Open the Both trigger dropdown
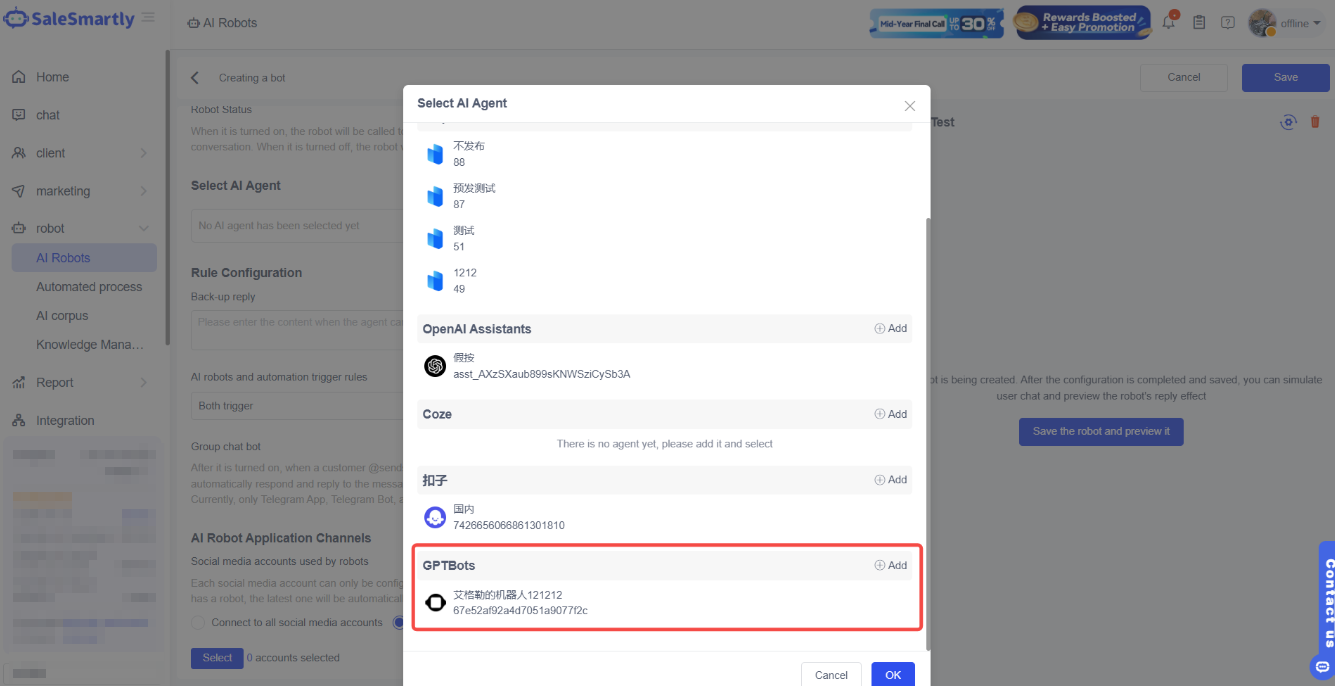Image resolution: width=1335 pixels, height=686 pixels. [298, 405]
